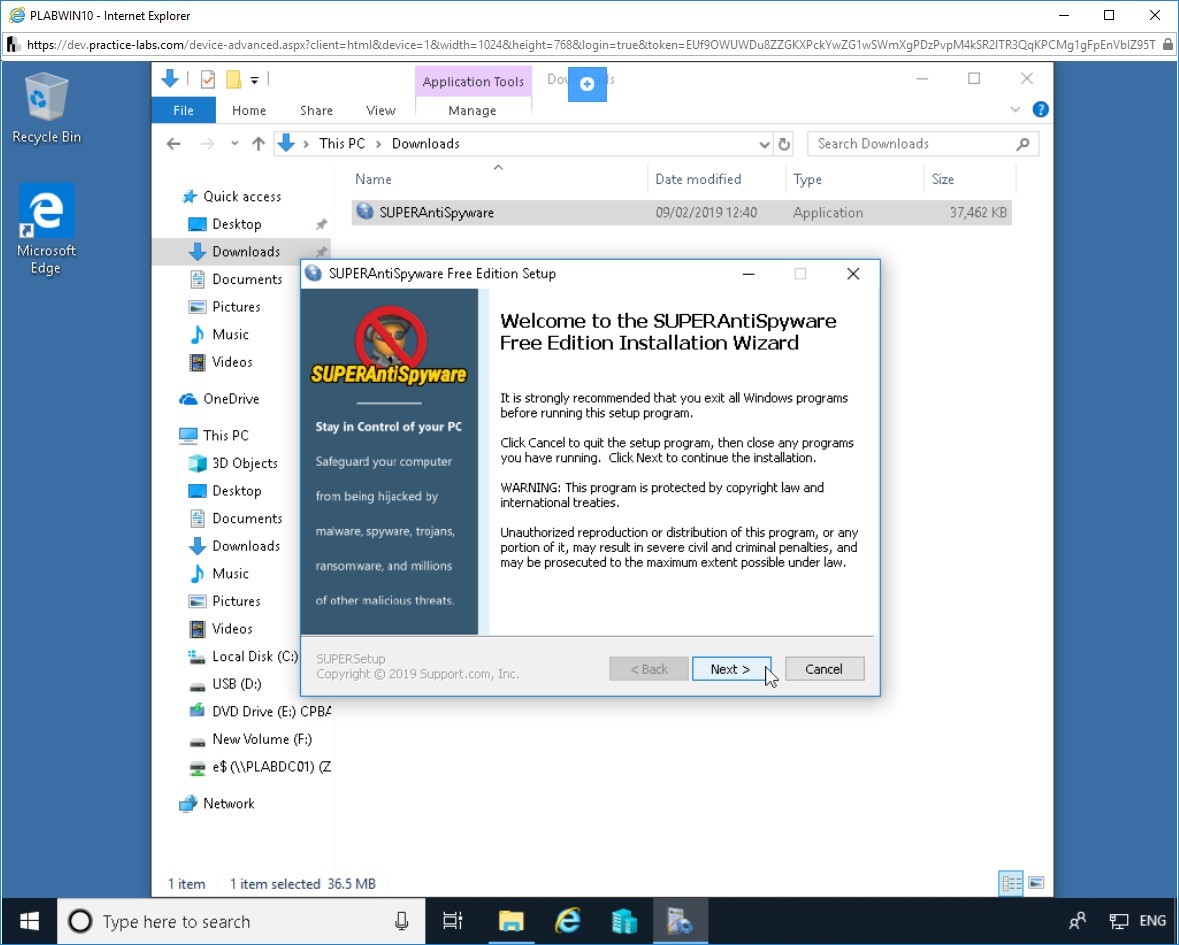Image resolution: width=1179 pixels, height=945 pixels.
Task: Open e$ PLABDC01 network drive
Action: 271,767
